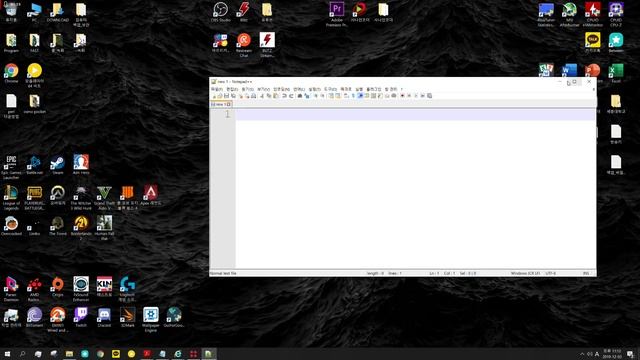Click 'Windows (CR LF)' in status bar
The image size is (640, 360).
[525, 273]
